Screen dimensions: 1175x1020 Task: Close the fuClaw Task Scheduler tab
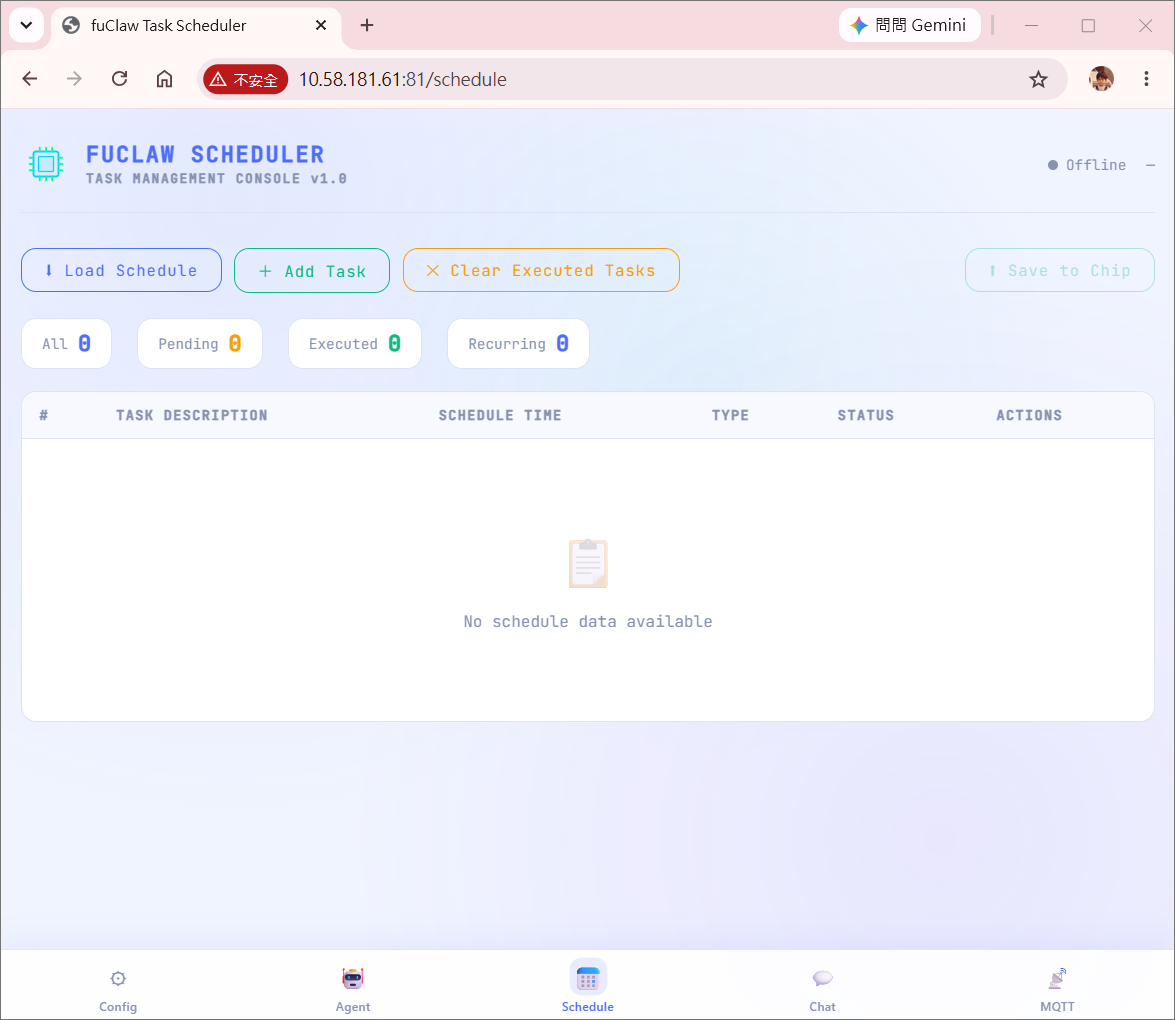coord(321,25)
